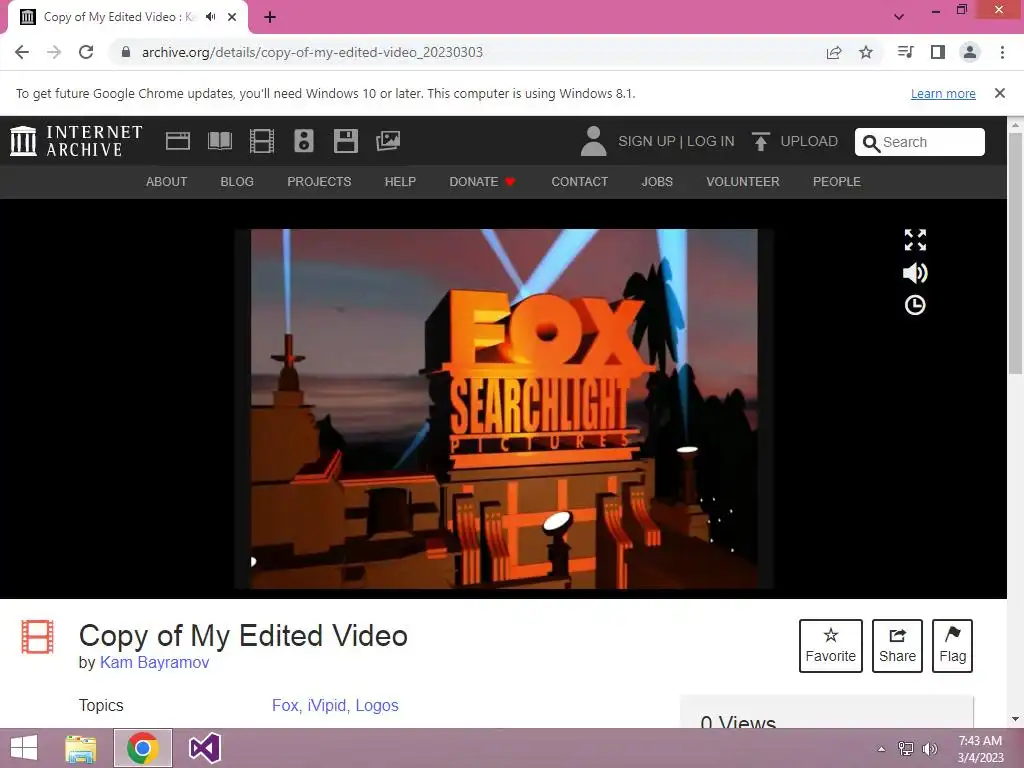The image size is (1024, 768).
Task: Open the Images icon in the nav
Action: point(388,140)
